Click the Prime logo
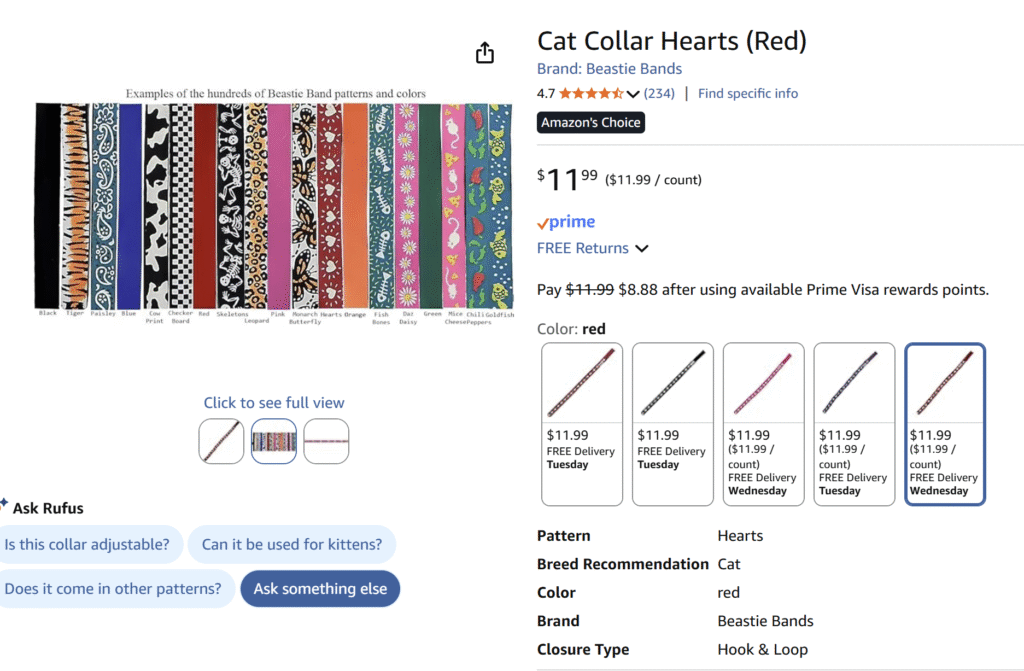The height and width of the screenshot is (671, 1024). click(566, 222)
